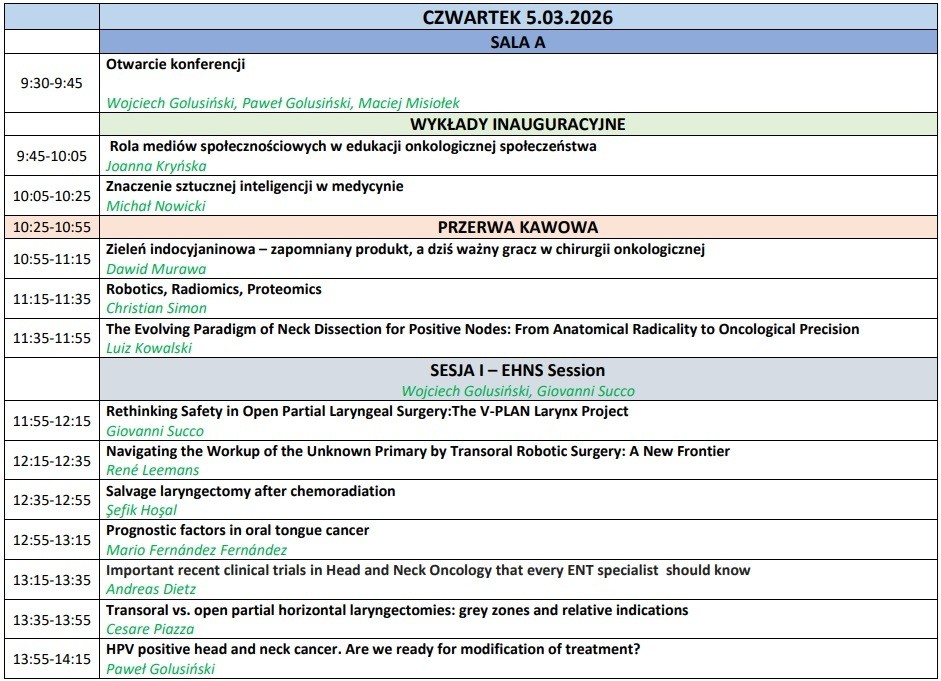Select the SALA A header row
Image resolution: width=941 pixels, height=681 pixels.
pos(518,42)
